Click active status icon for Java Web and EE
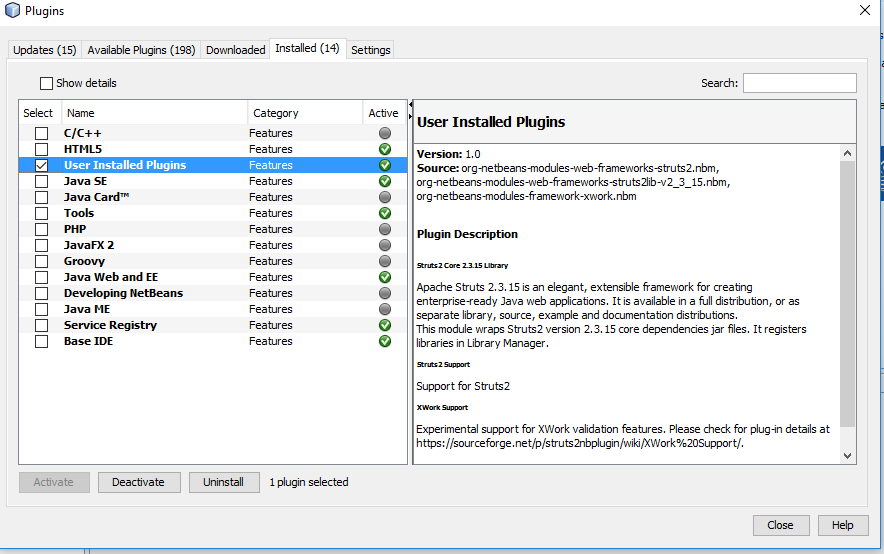The height and width of the screenshot is (554, 884). 385,277
